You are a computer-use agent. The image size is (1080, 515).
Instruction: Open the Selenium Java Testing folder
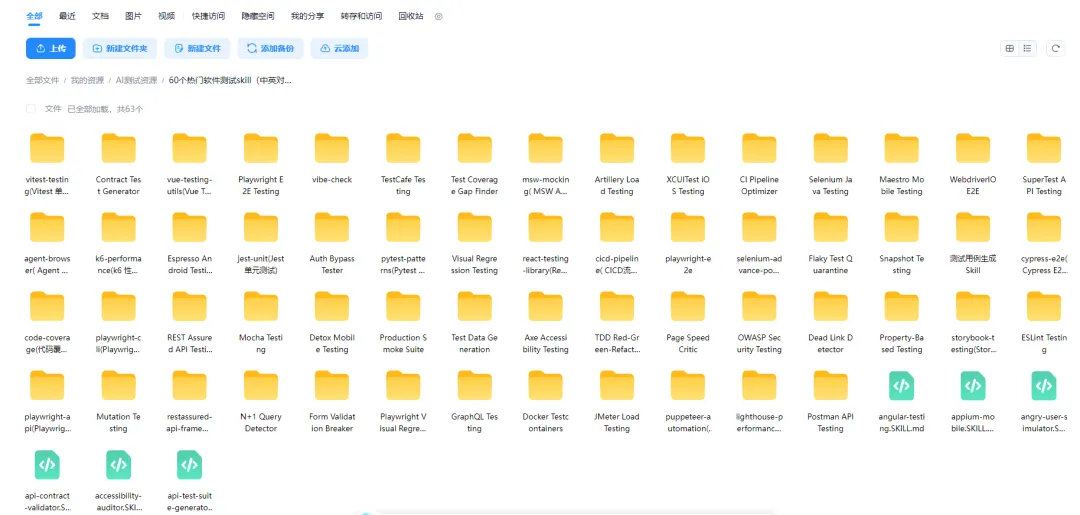(x=831, y=149)
